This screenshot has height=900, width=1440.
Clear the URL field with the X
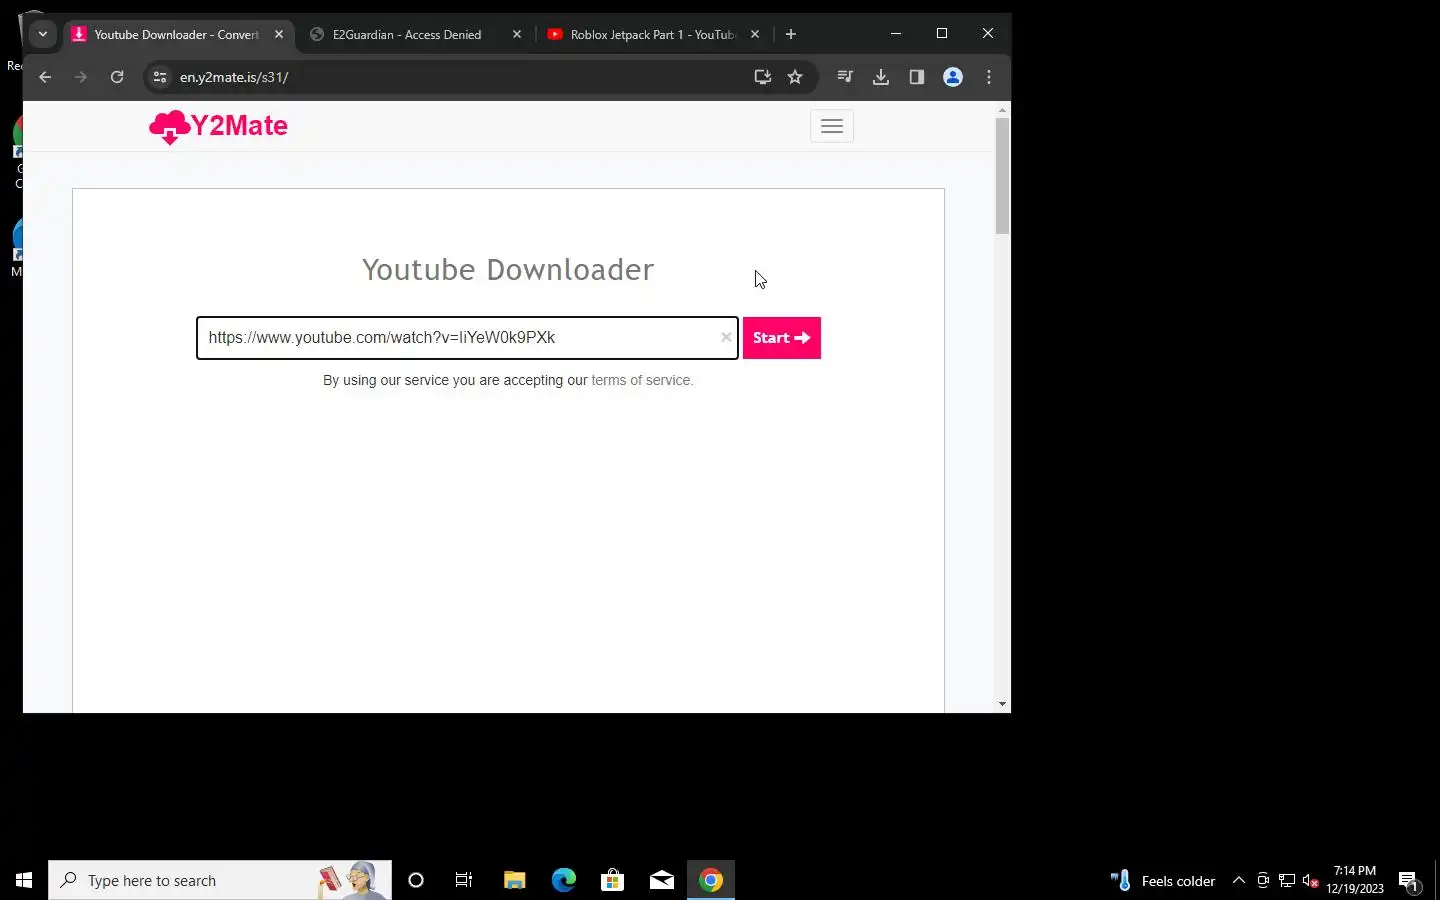tap(726, 338)
